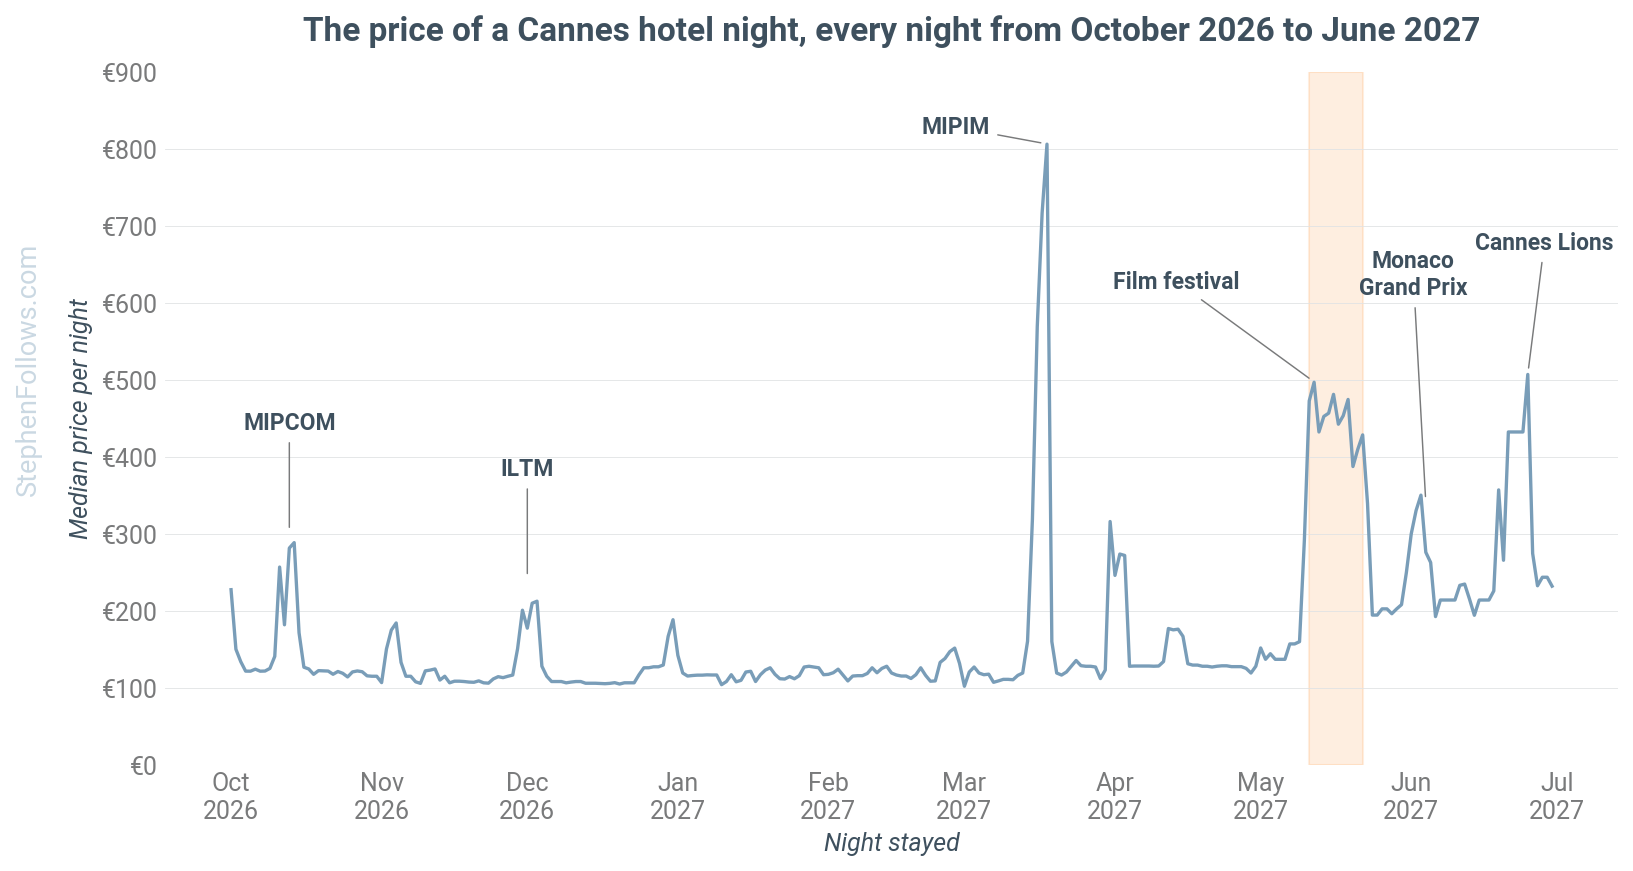The width and height of the screenshot is (1633, 871).
Task: Select the €500 y-axis tick label
Action: click(130, 380)
